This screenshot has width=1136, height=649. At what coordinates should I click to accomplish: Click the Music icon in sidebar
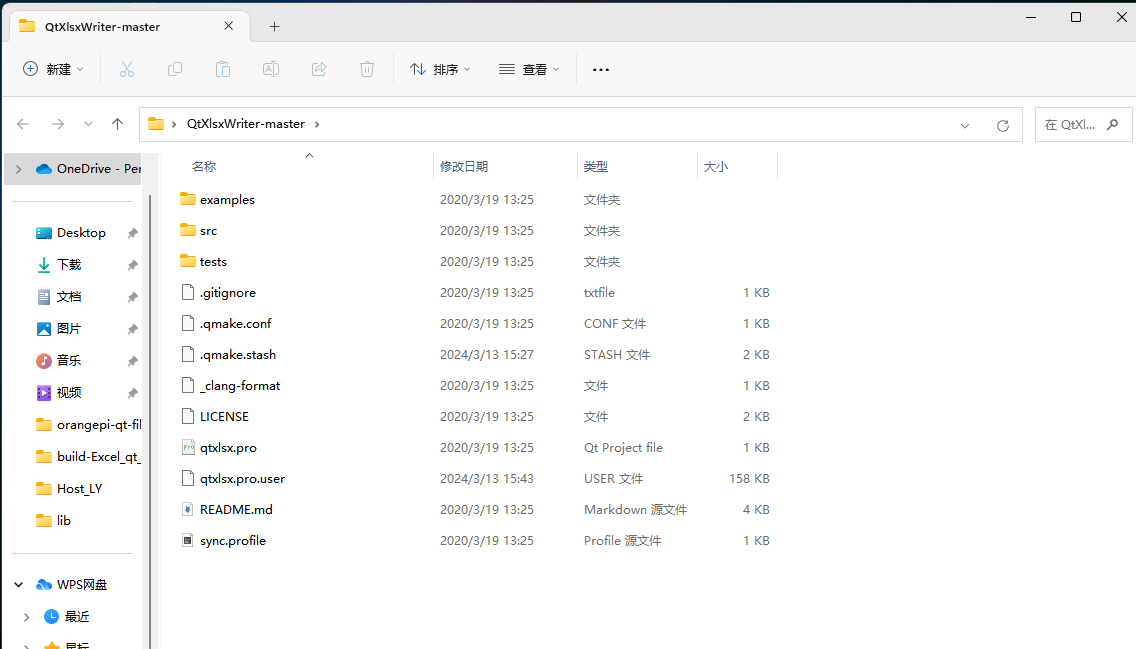tap(43, 360)
